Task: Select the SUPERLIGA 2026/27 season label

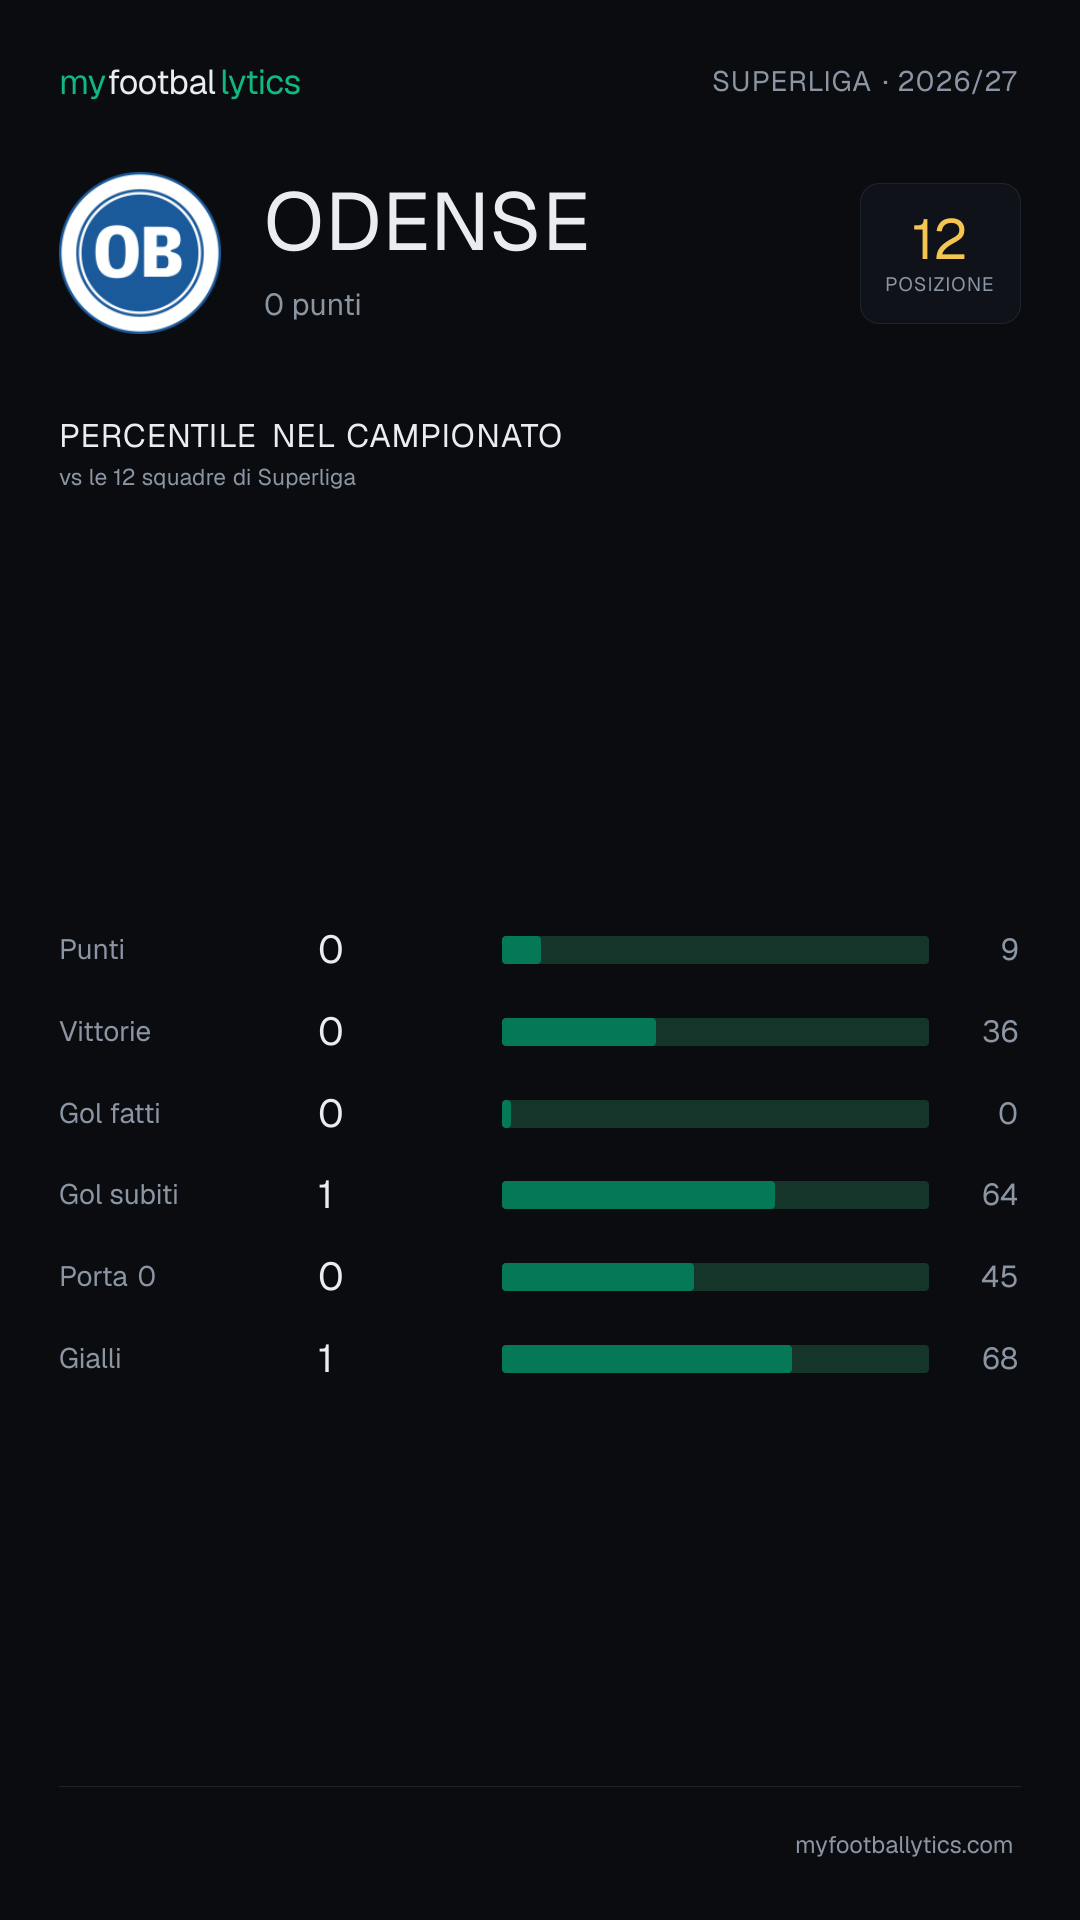Action: [865, 81]
